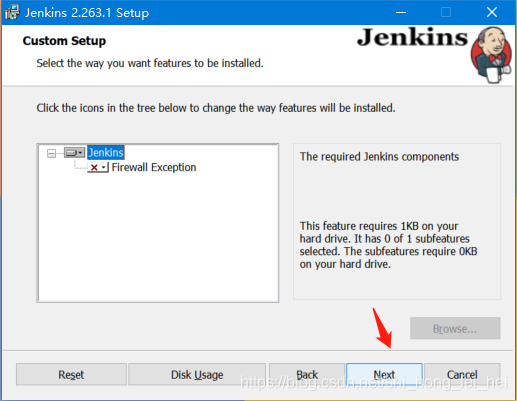Click the 'Jenkins 2.263.1 Setup' title text
The image size is (517, 401).
point(87,13)
